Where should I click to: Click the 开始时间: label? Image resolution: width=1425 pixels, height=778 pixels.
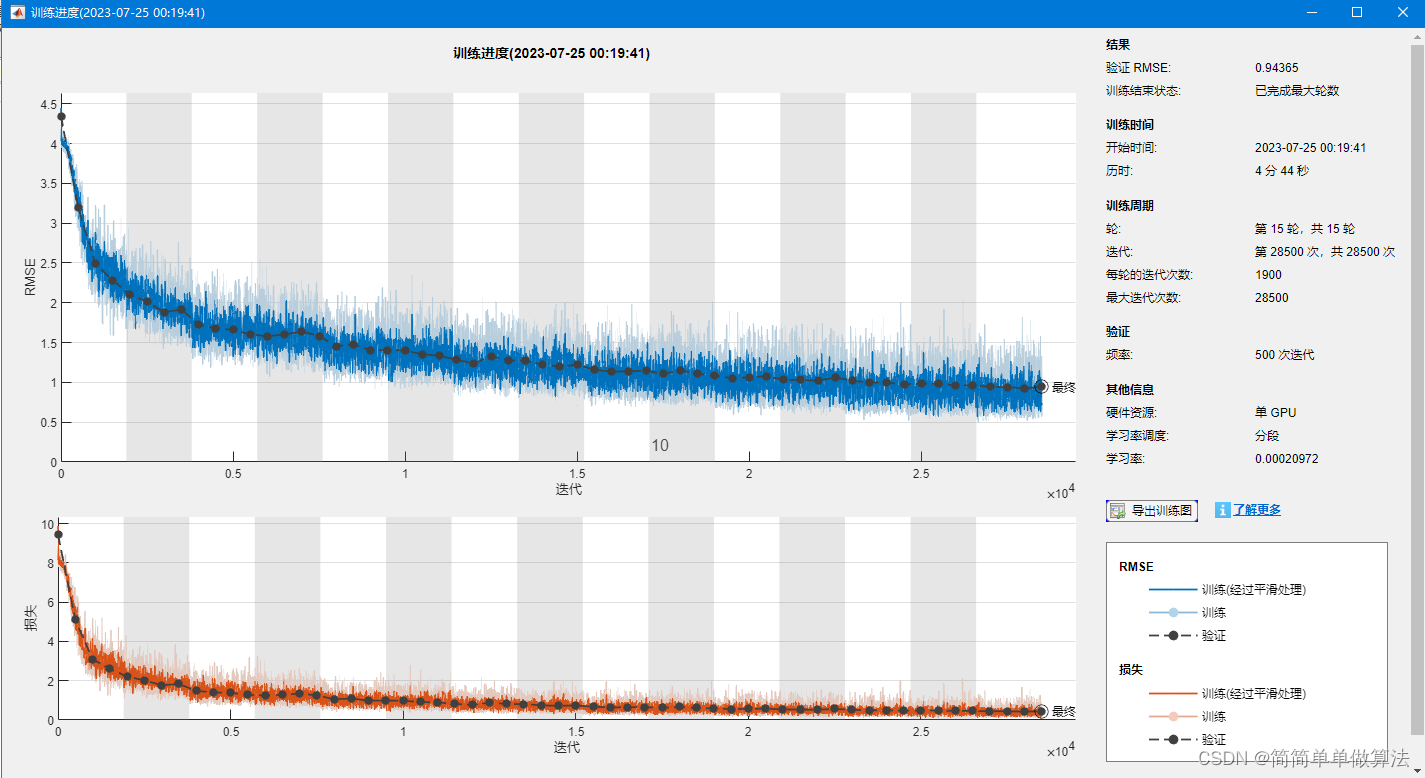pos(1131,148)
